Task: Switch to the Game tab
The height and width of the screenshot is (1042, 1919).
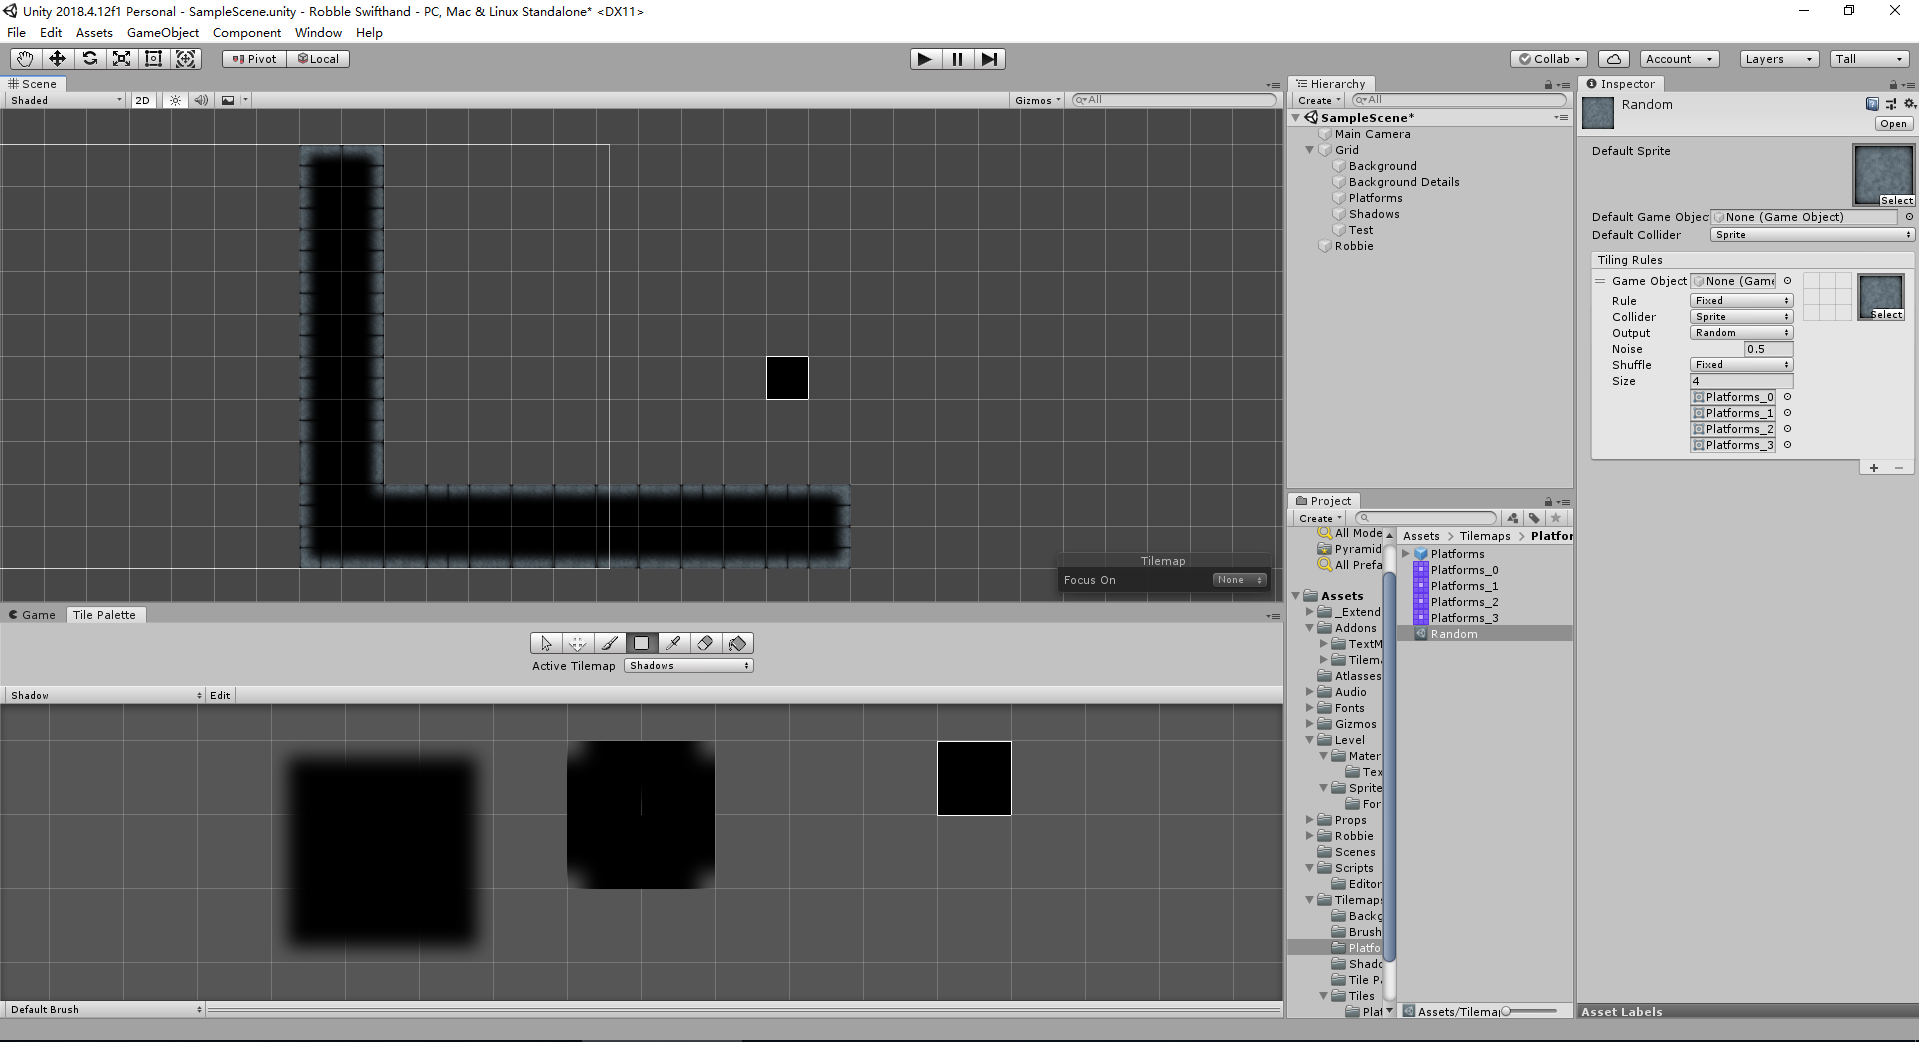Action: pos(33,615)
